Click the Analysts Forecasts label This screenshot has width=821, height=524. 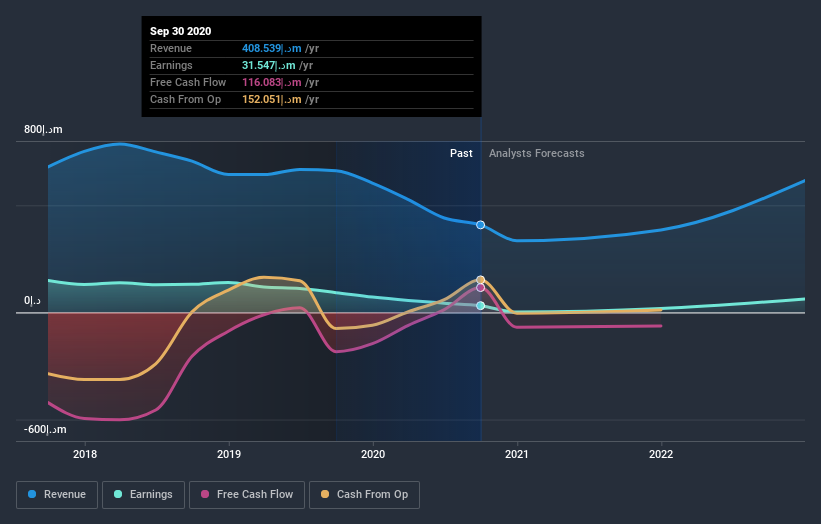click(x=537, y=153)
